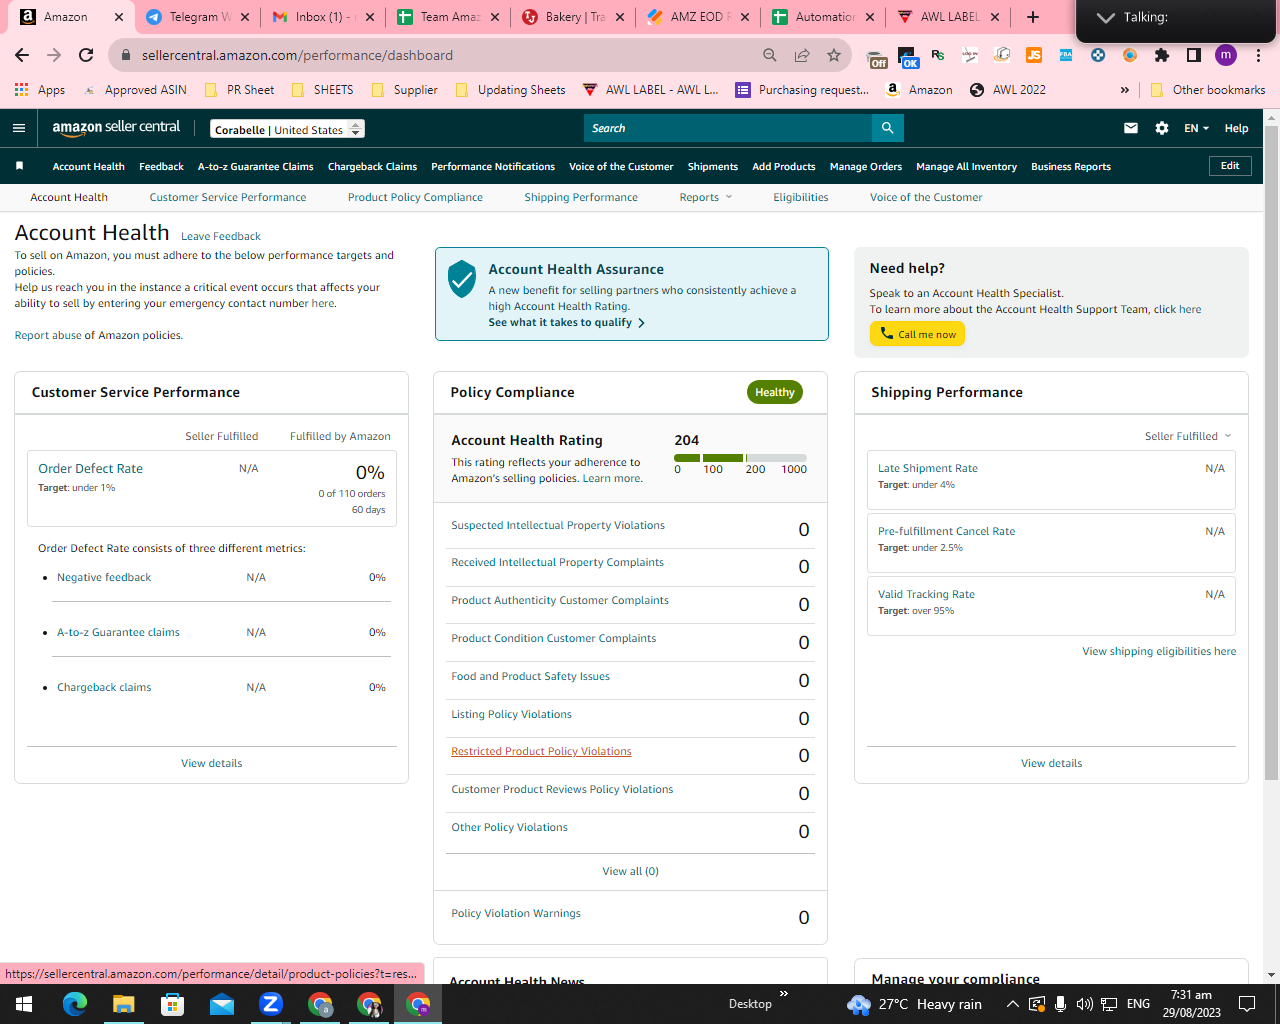Click the Amazon Seller Central logo

(x=116, y=128)
